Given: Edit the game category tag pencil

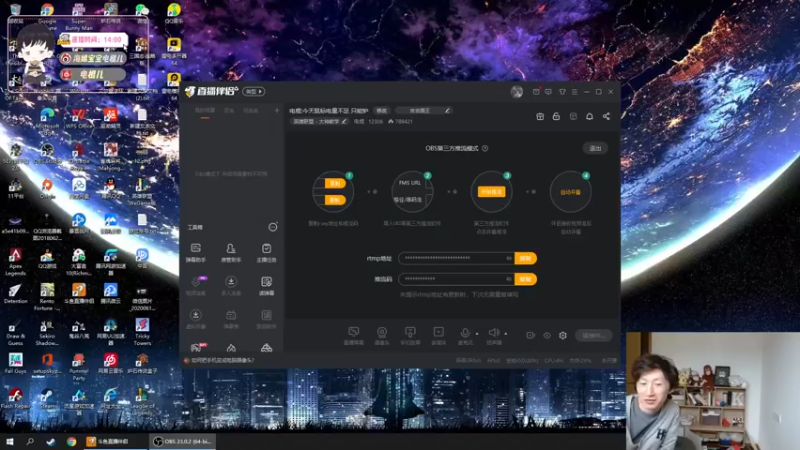Looking at the screenshot, I should pyautogui.click(x=344, y=121).
